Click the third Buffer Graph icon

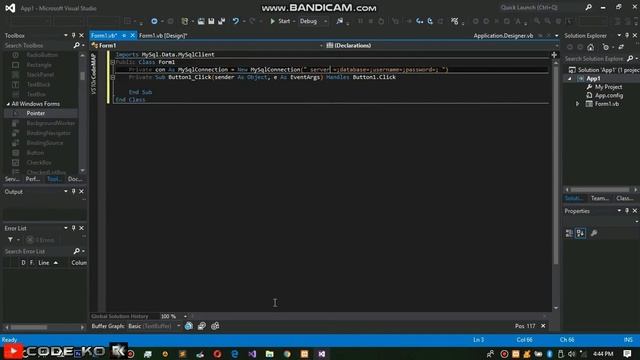[x=215, y=326]
